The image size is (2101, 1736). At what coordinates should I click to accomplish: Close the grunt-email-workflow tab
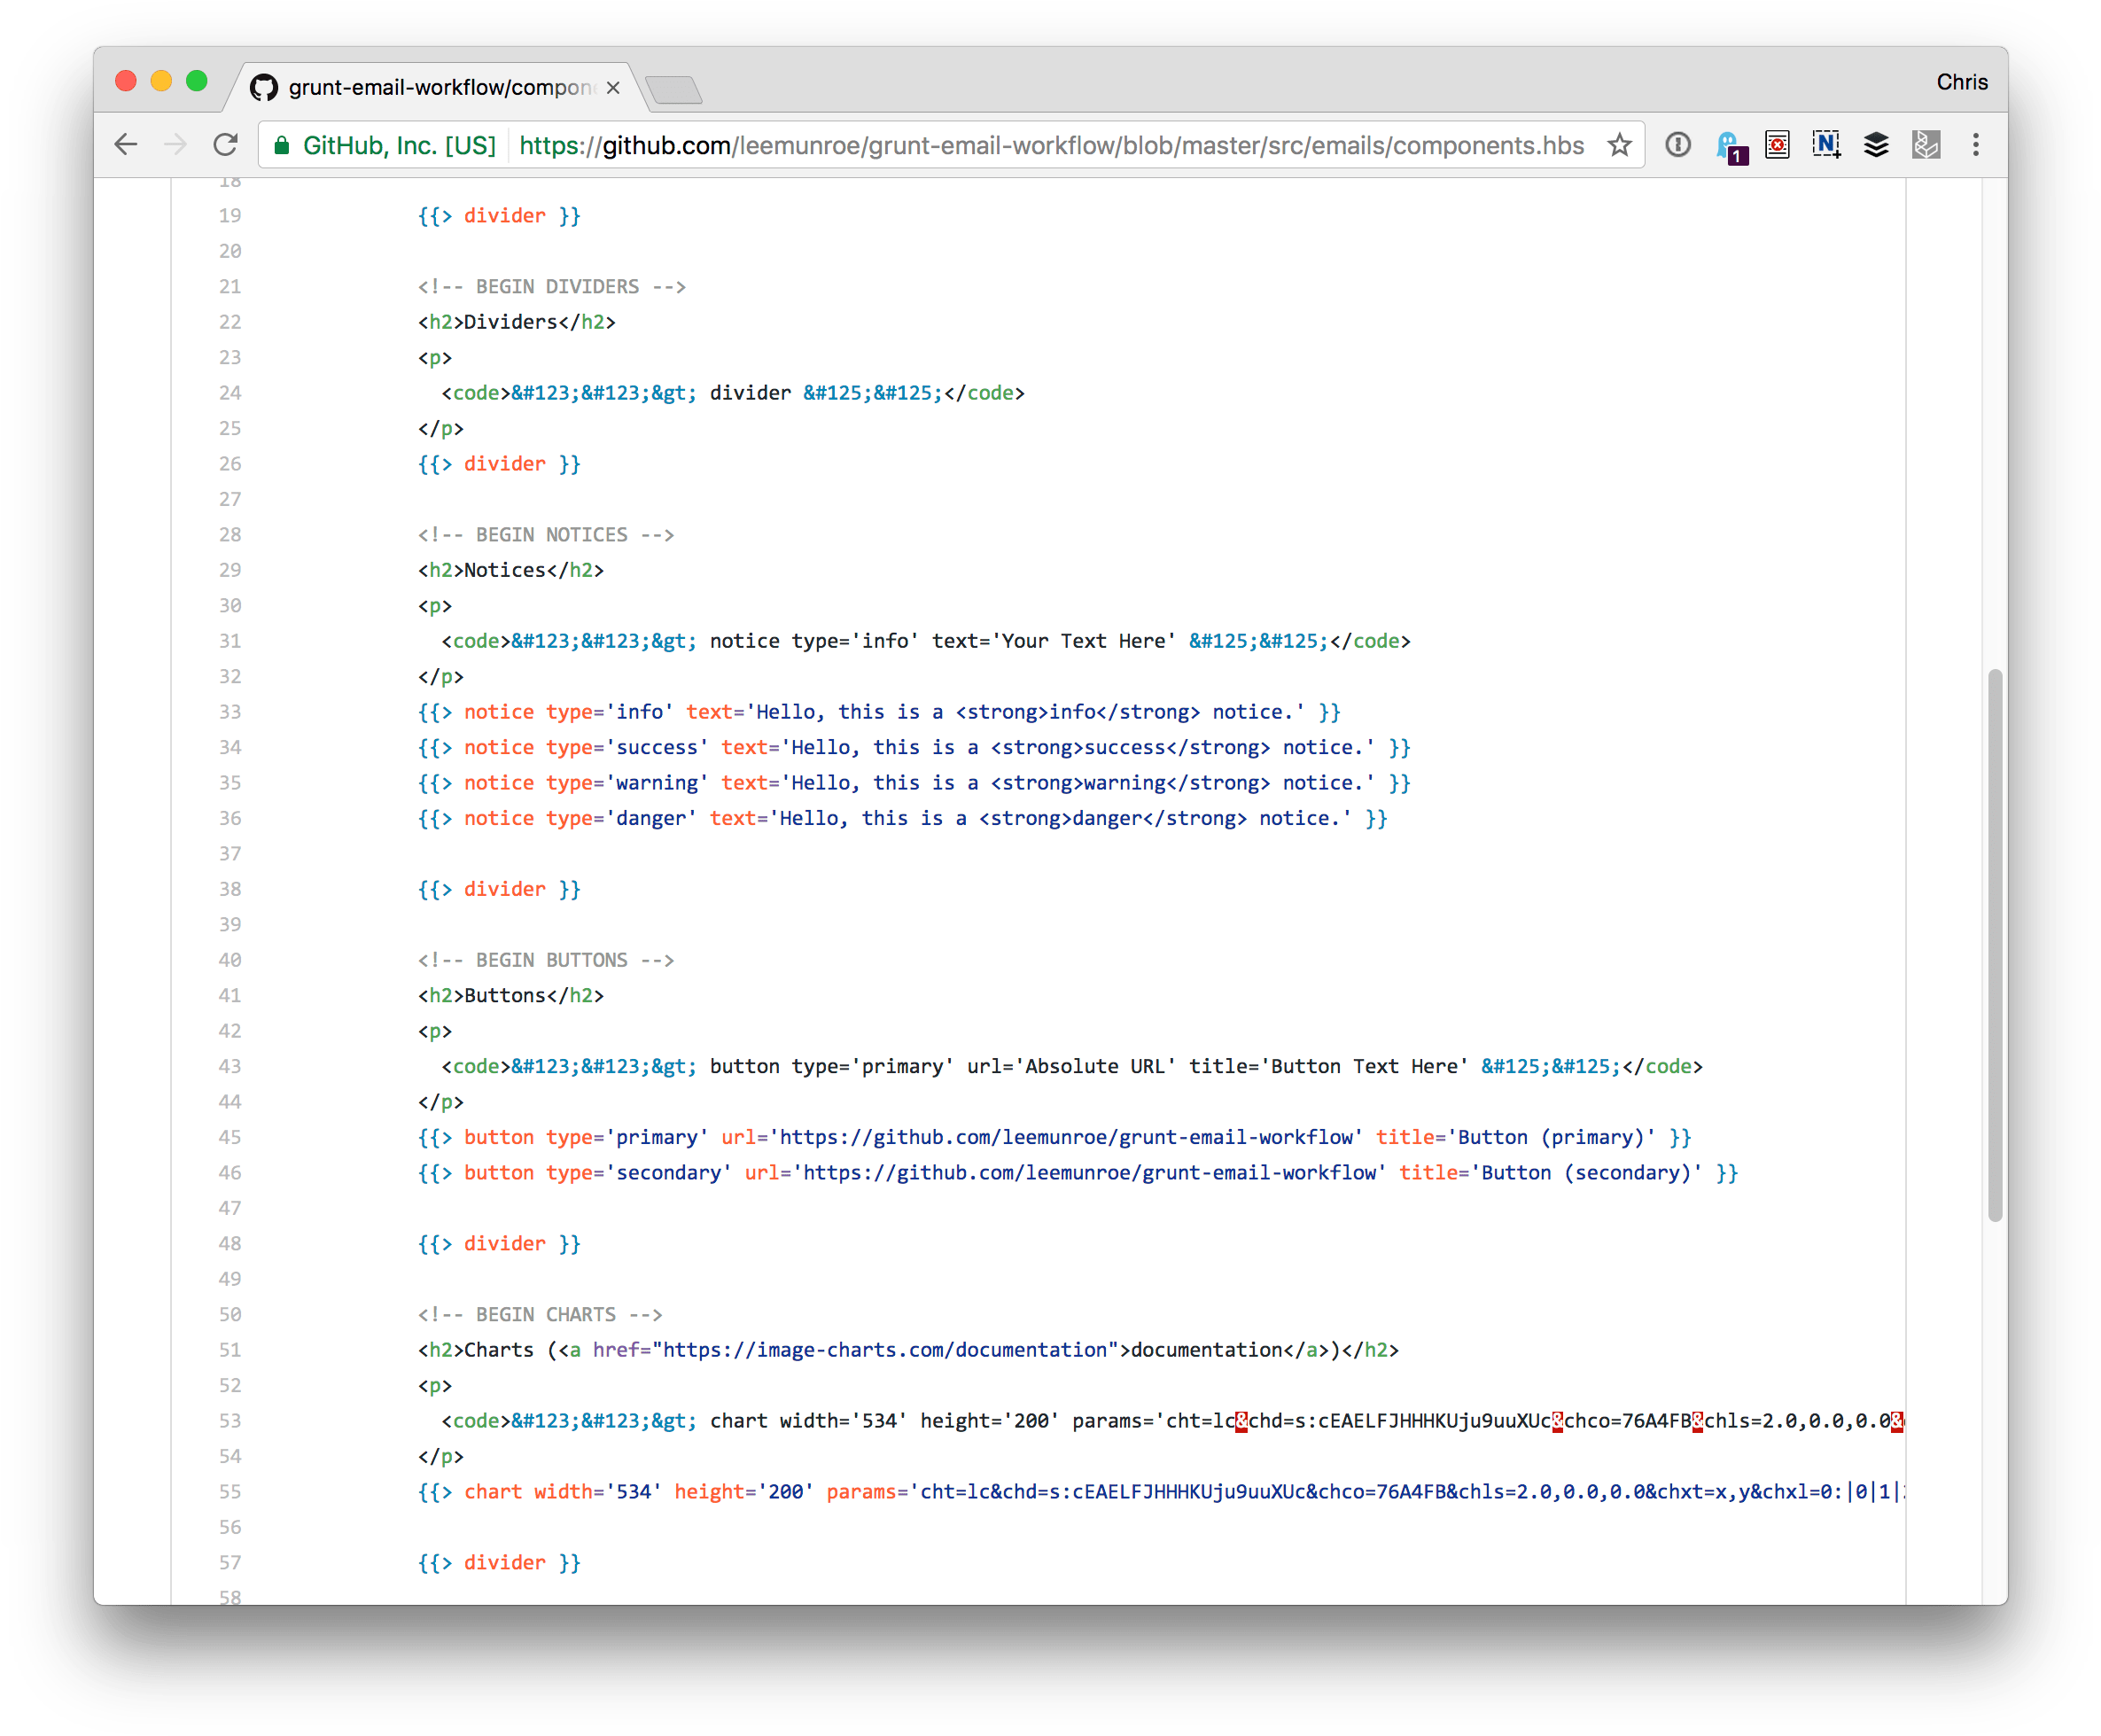(613, 88)
